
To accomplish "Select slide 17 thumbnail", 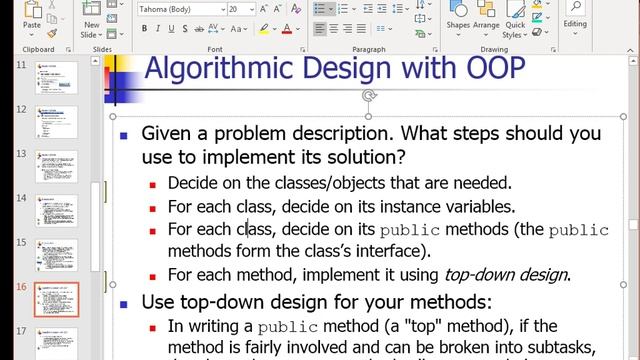I will coord(56,344).
